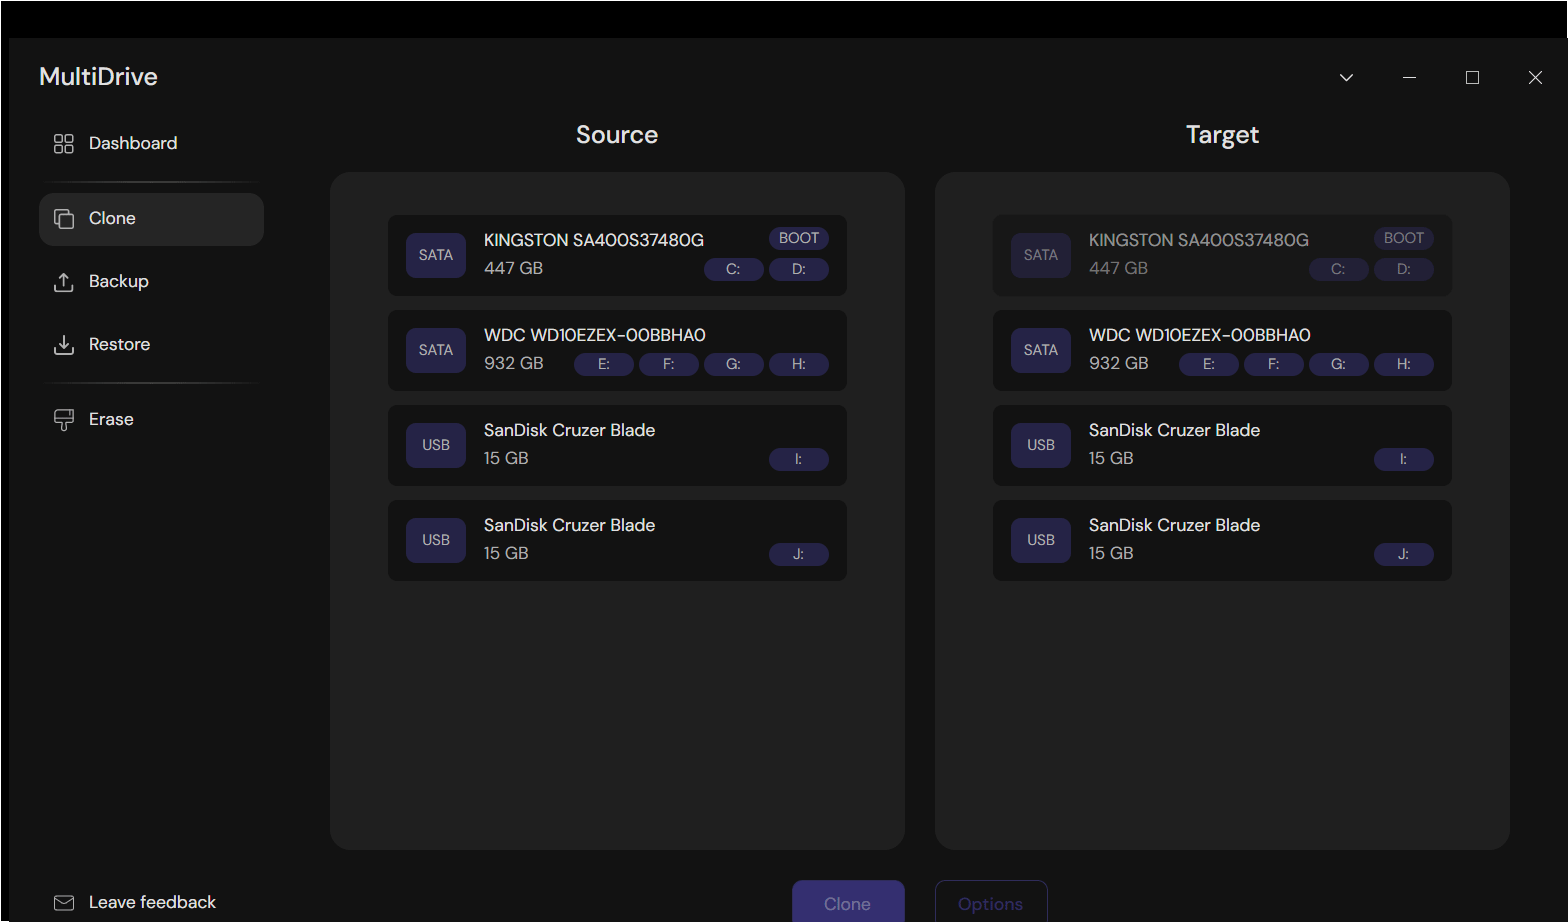1568x922 pixels.
Task: Select KINGSTON SA400S37480G as source drive
Action: pyautogui.click(x=617, y=255)
